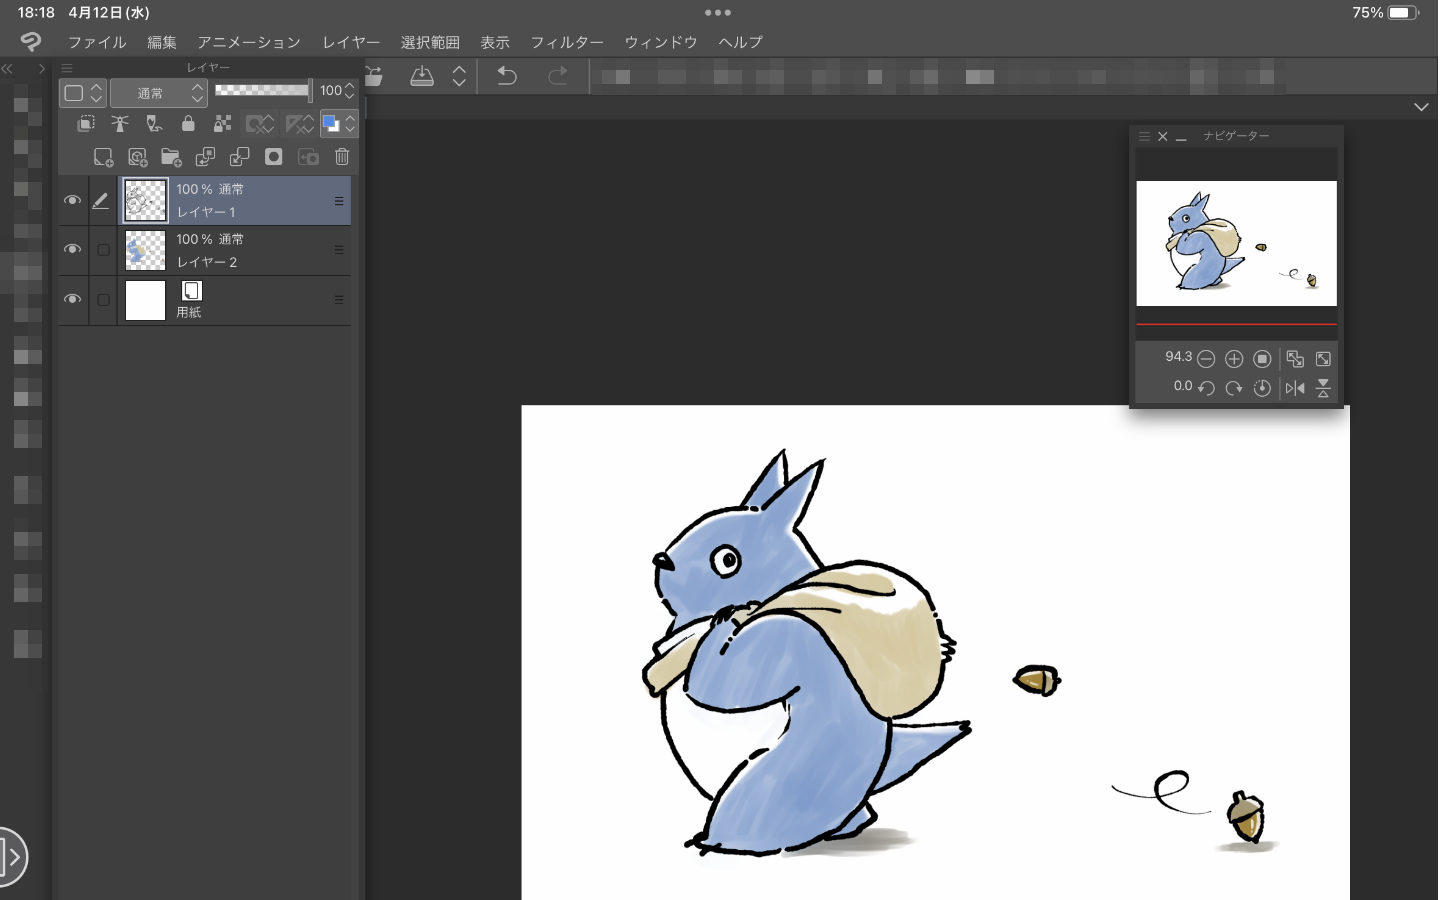The height and width of the screenshot is (900, 1440).
Task: Open the 通常 blending mode dropdown
Action: click(x=158, y=92)
